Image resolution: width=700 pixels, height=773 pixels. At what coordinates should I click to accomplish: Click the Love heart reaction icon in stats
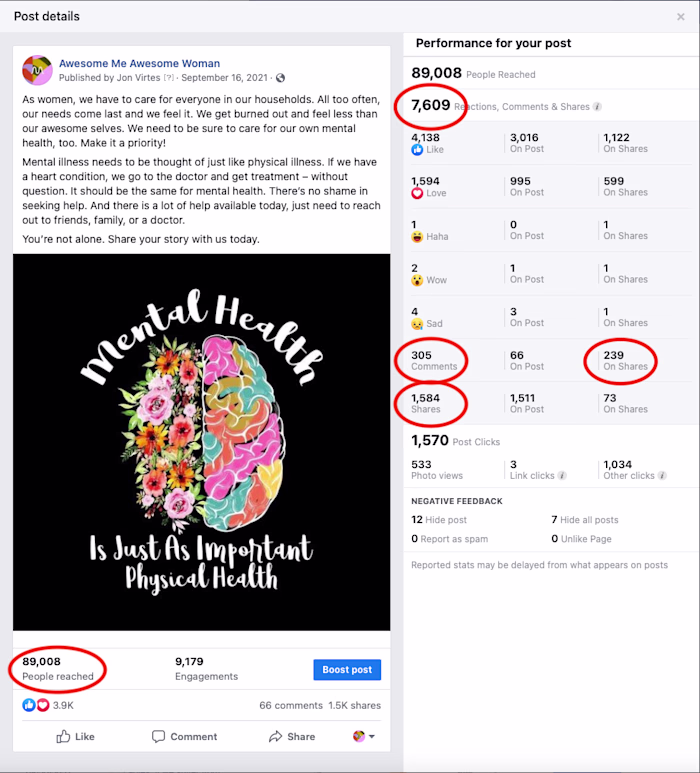click(x=417, y=193)
